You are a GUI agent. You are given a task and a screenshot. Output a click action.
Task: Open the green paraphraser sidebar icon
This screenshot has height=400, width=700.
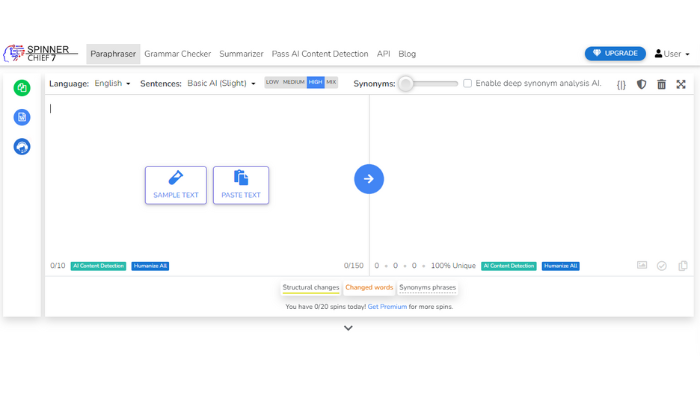pyautogui.click(x=22, y=88)
